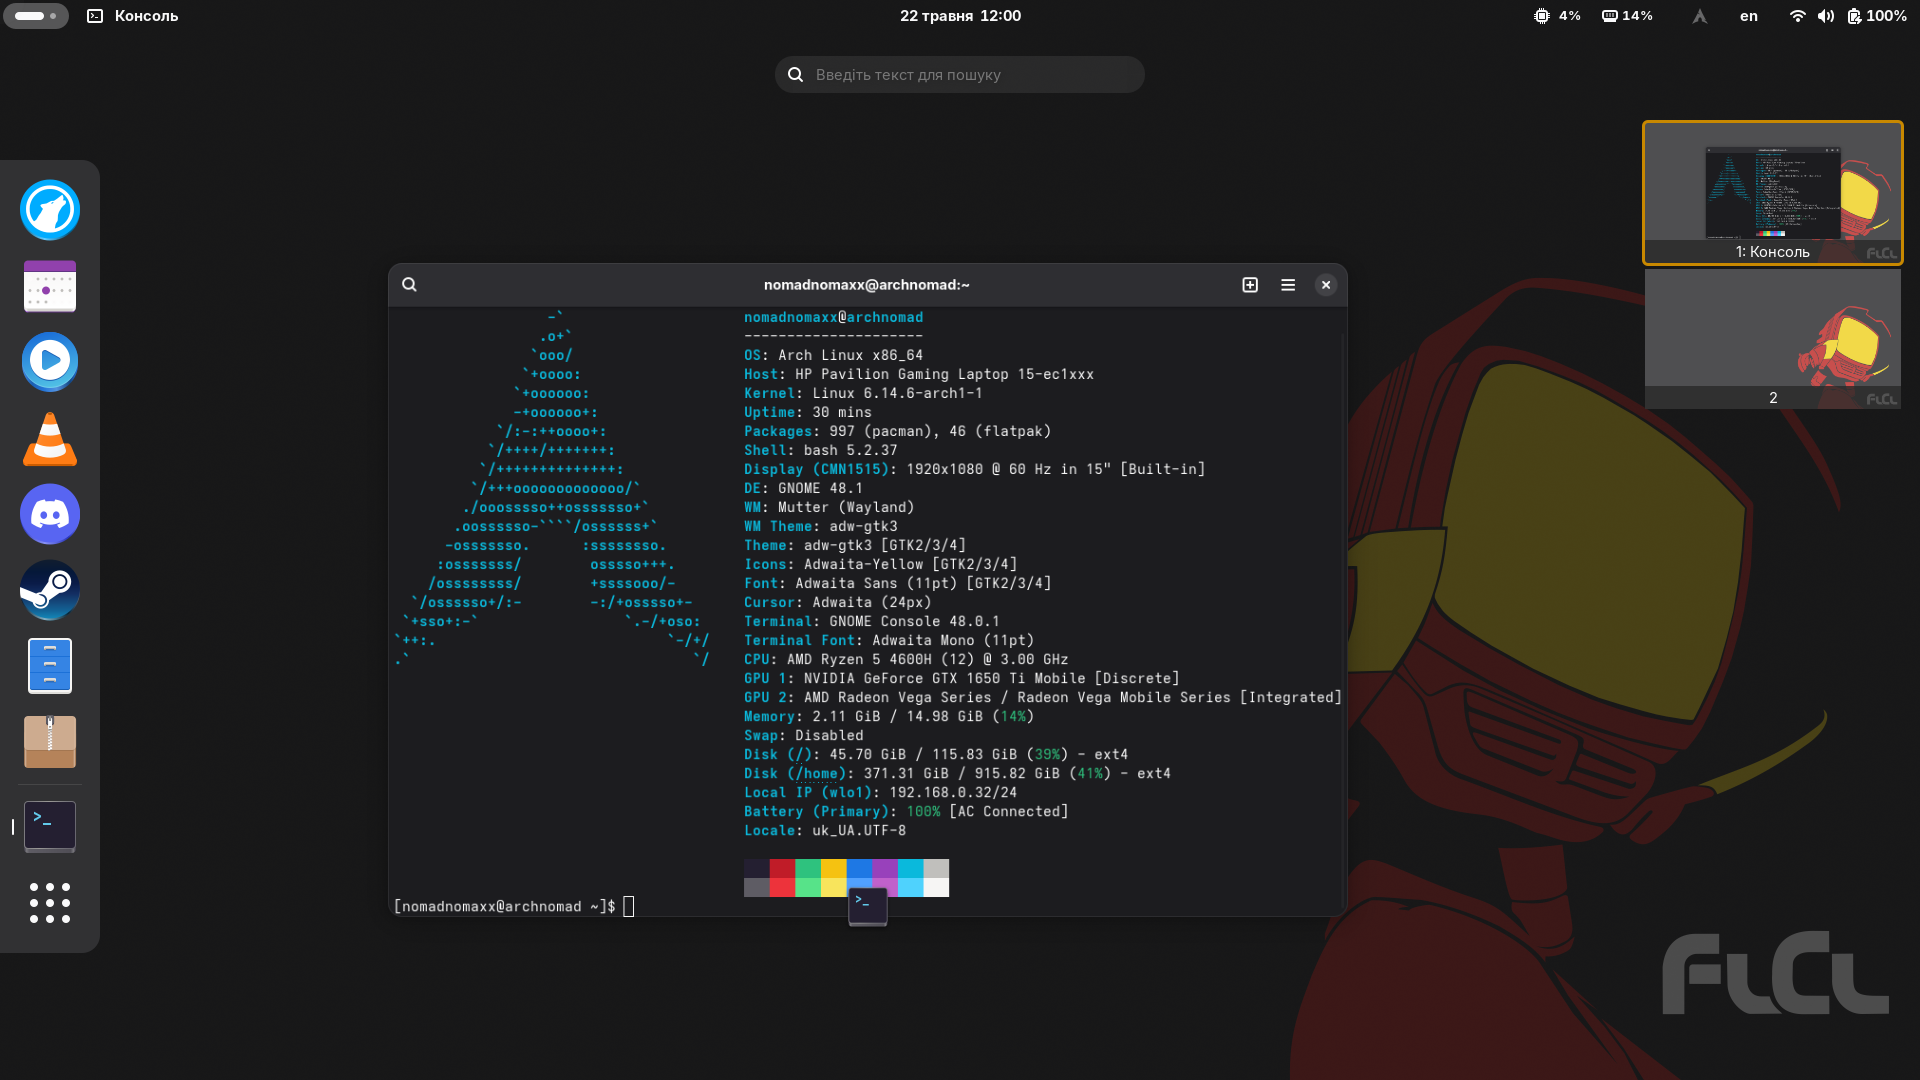Open the file cabinet Files app
Screen dimensions: 1920x1080
50,666
